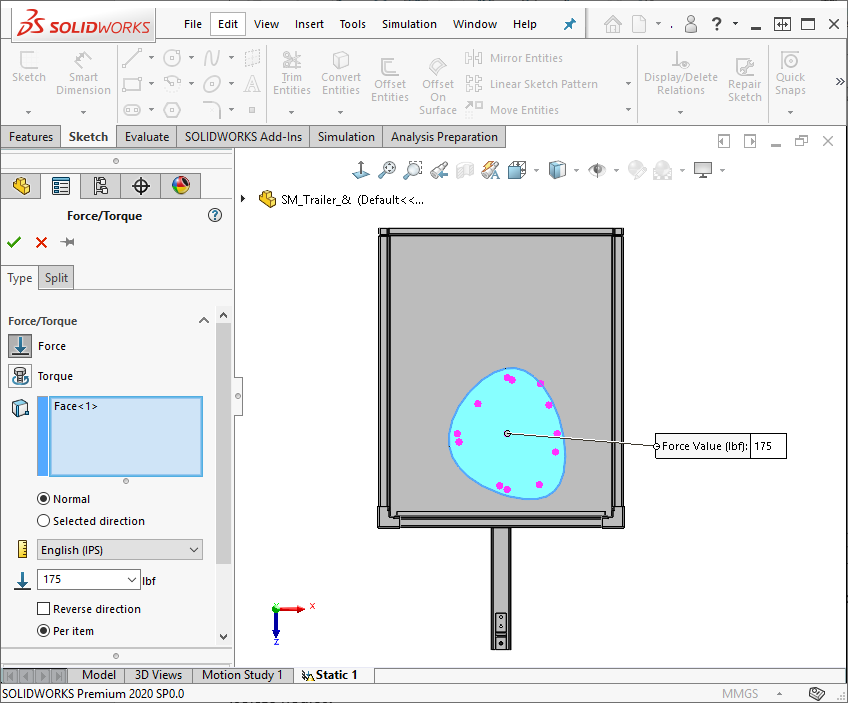Click the status bar tags icon
Viewport: 848px width, 703px height.
817,693
